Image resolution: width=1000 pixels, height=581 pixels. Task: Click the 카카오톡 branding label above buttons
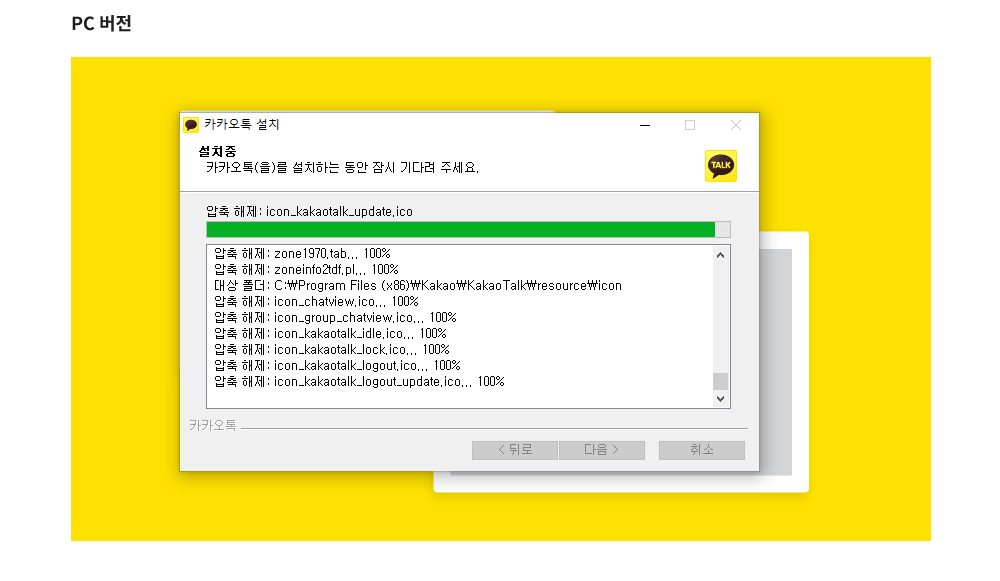[x=213, y=425]
